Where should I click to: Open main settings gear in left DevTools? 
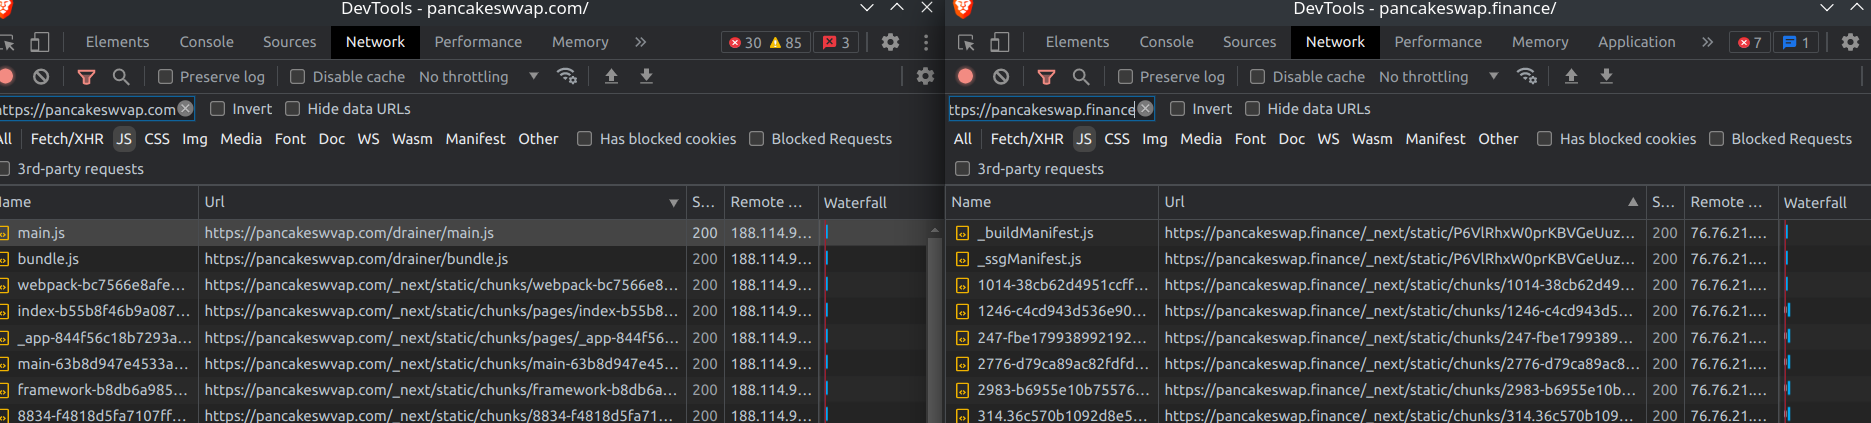pos(890,42)
